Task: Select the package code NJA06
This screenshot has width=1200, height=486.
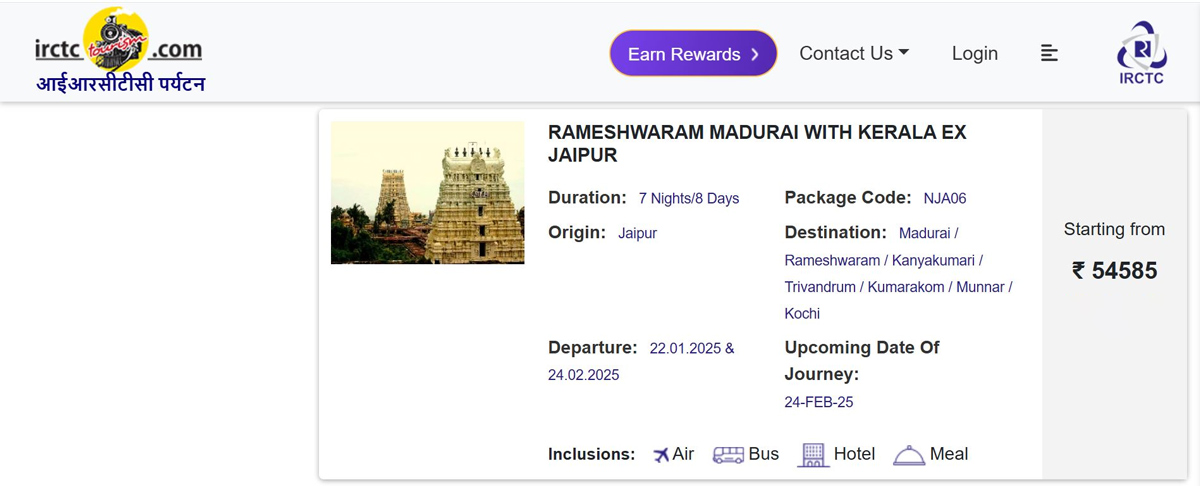Action: (x=944, y=198)
